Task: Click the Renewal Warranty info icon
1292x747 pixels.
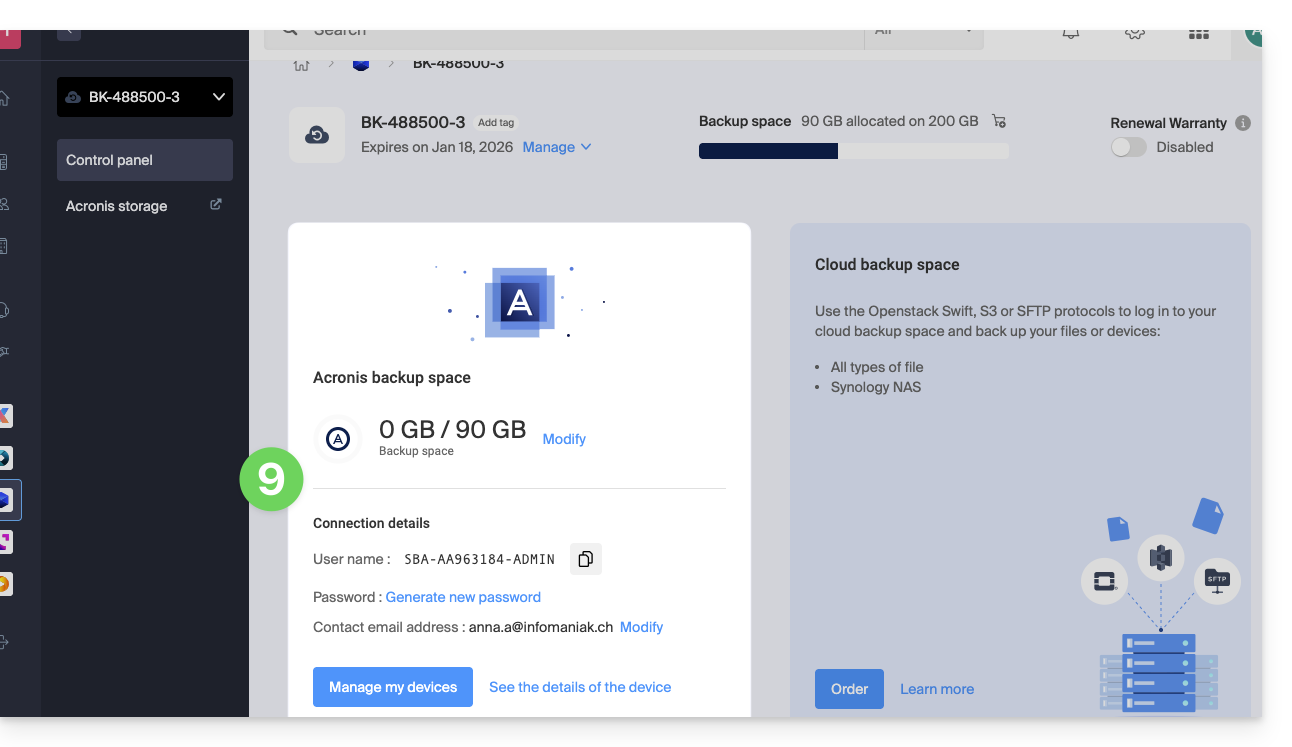Action: tap(1243, 123)
